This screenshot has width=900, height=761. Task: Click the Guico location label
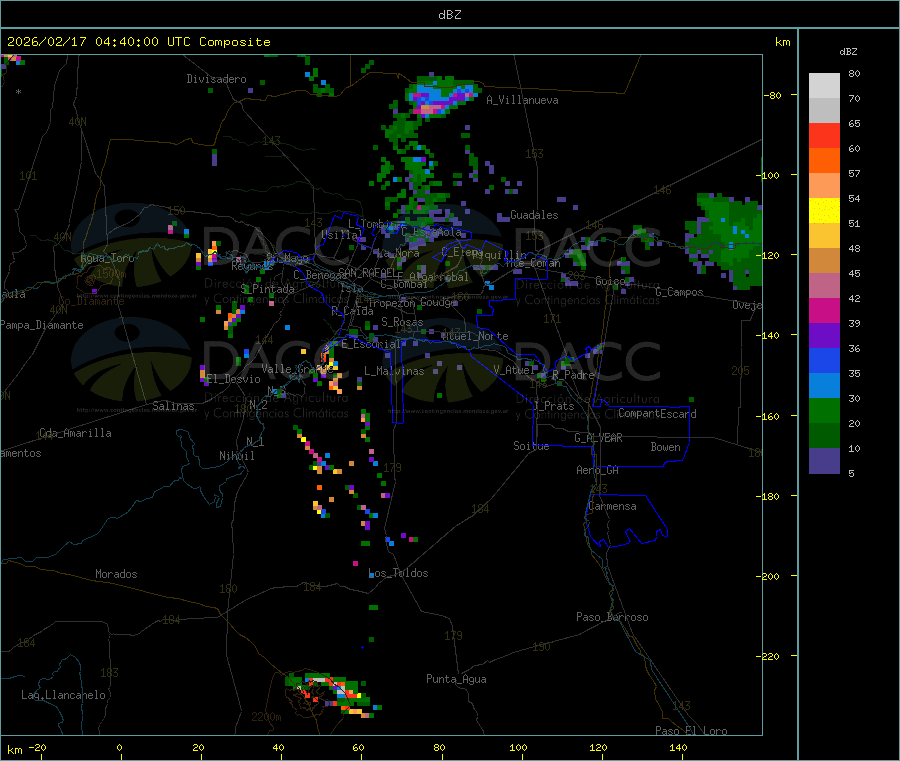click(x=610, y=281)
